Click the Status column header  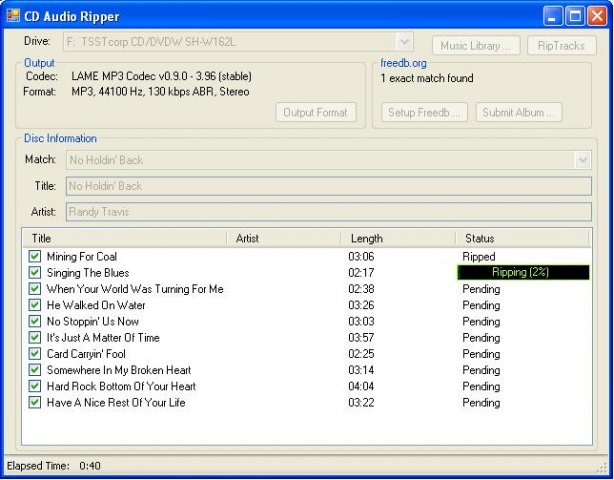(522, 238)
